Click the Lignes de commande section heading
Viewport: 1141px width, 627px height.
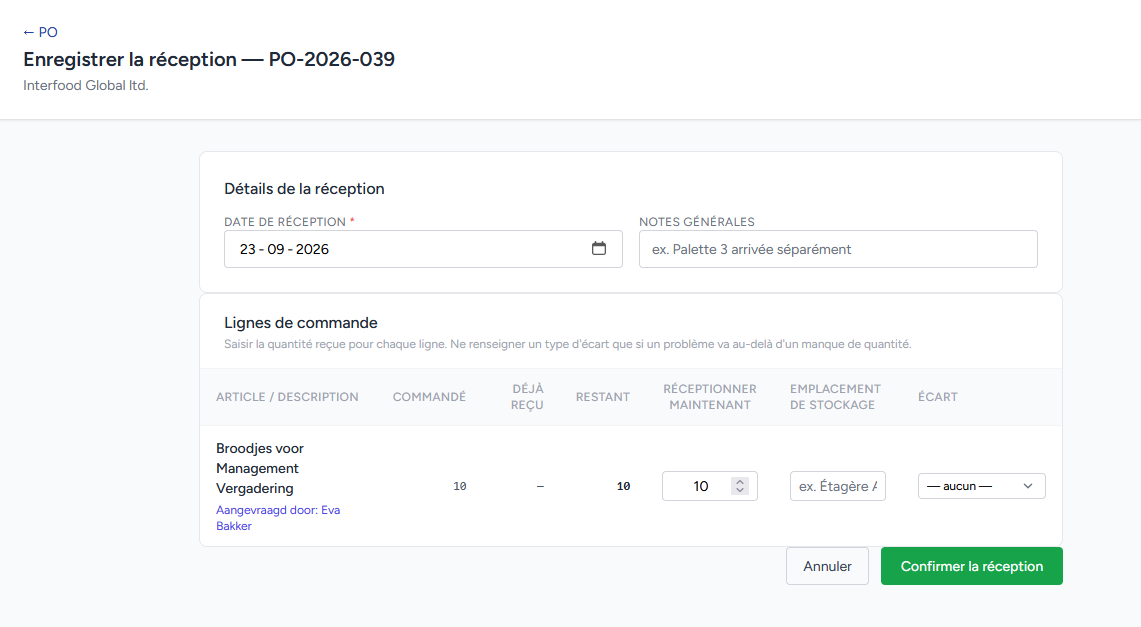click(x=301, y=322)
